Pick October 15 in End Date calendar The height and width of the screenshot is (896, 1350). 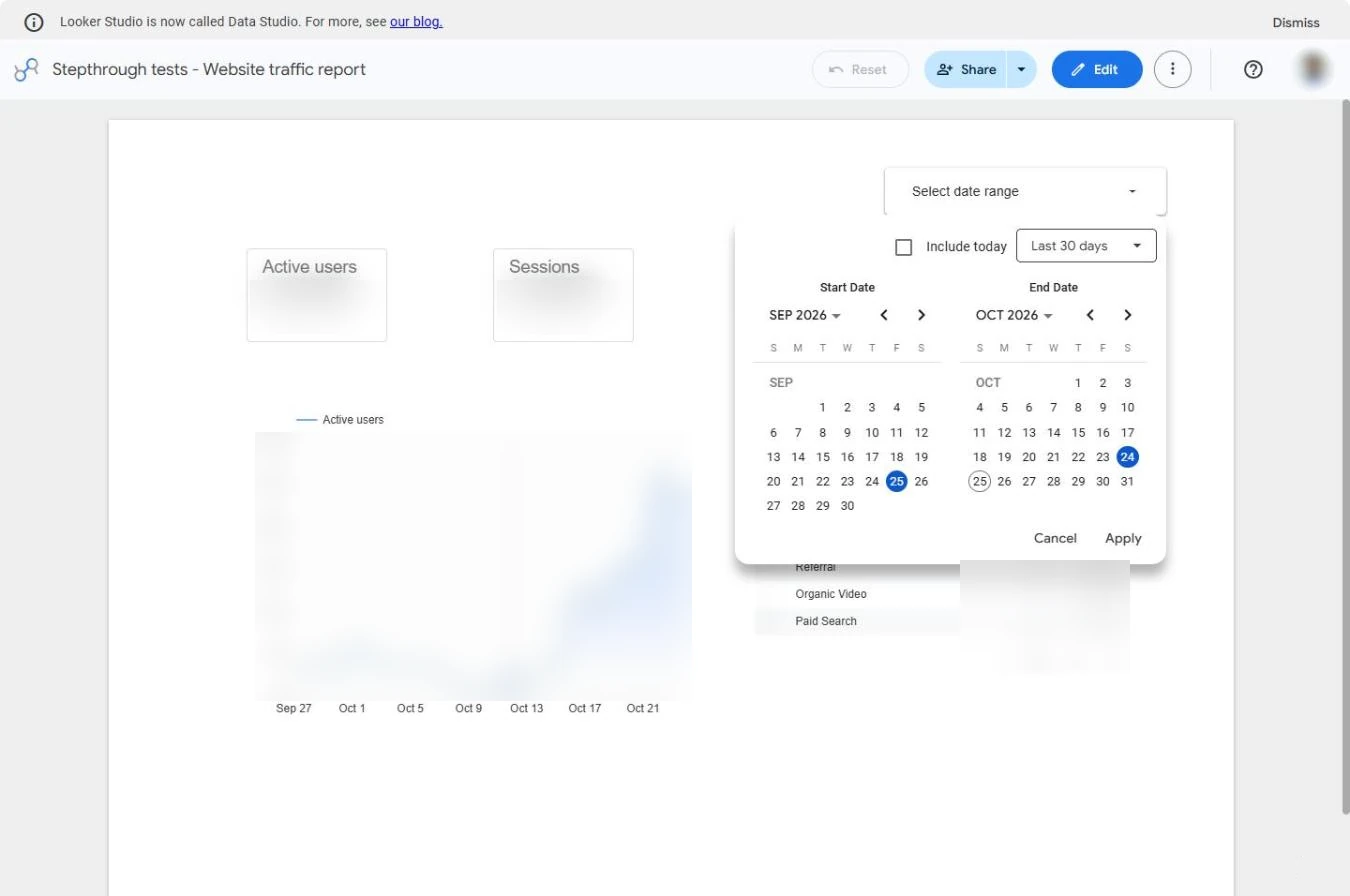click(1078, 432)
